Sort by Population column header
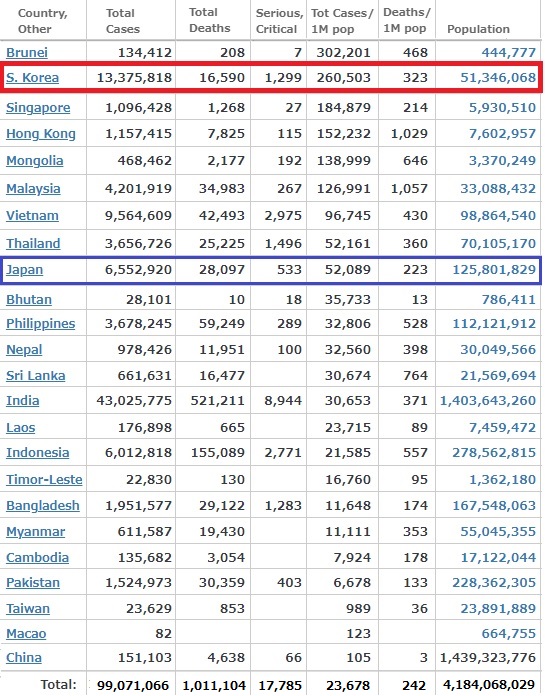 coord(478,29)
